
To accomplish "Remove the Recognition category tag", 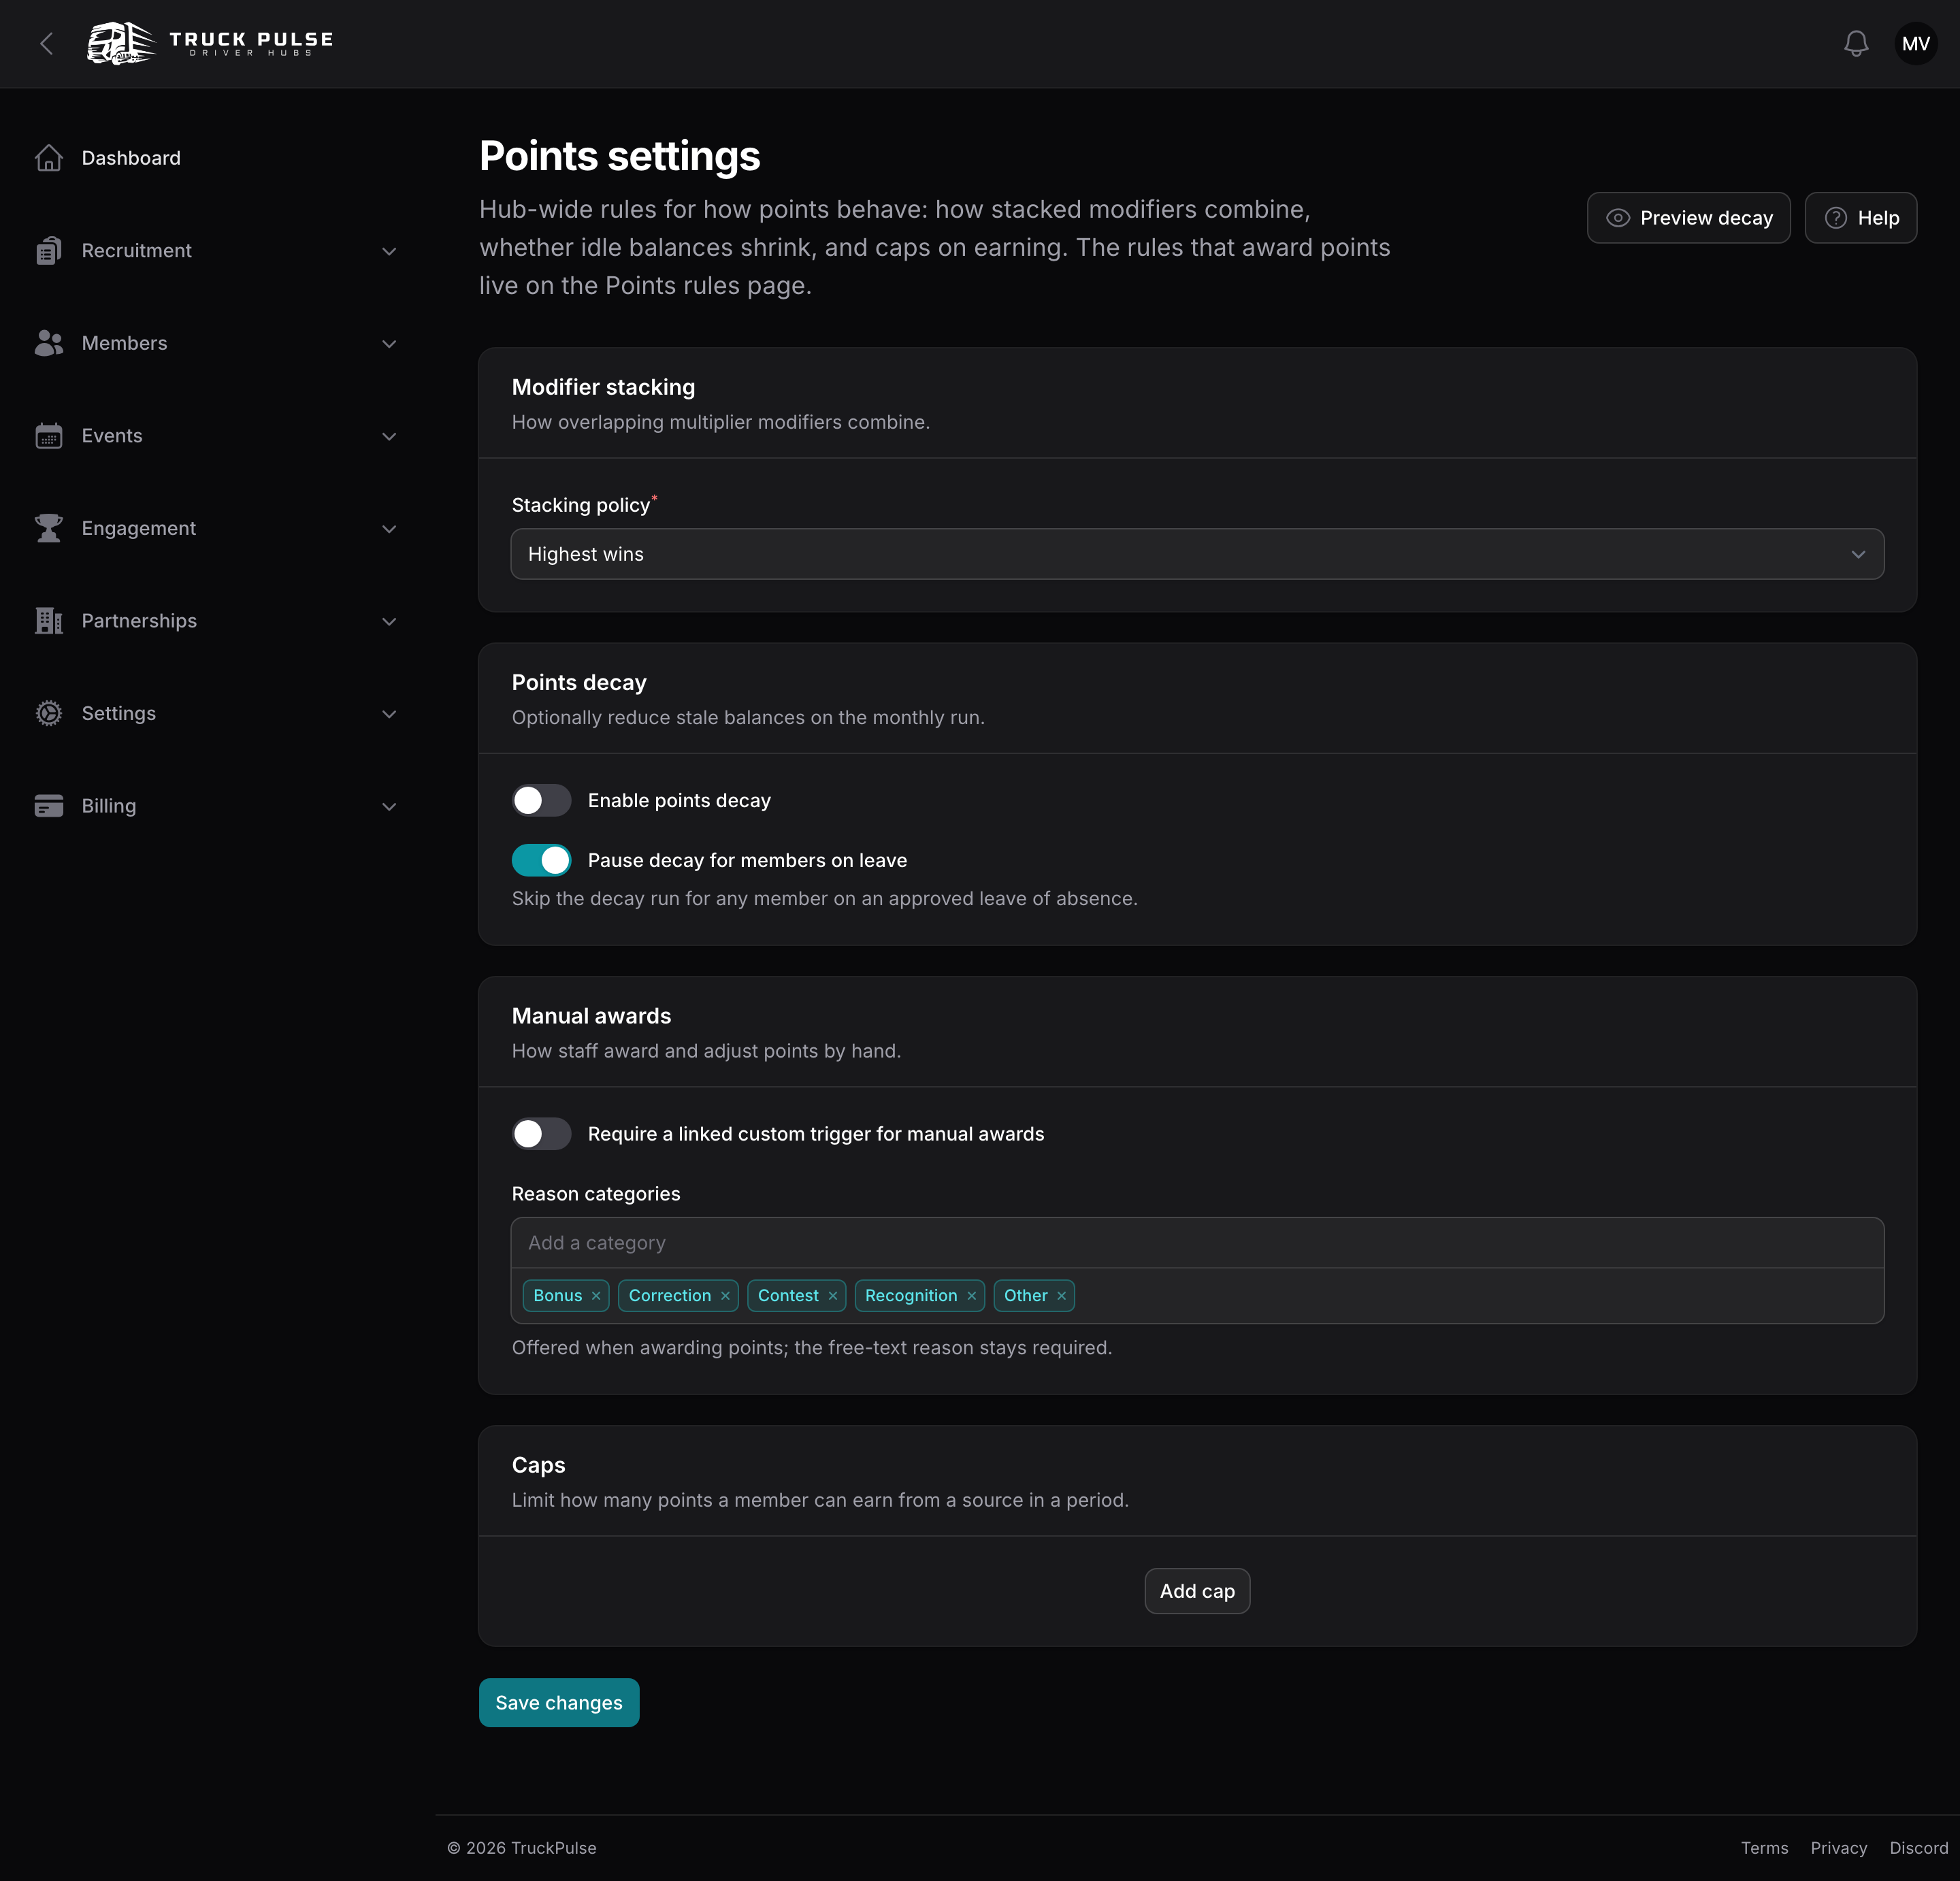I will click(x=971, y=1296).
